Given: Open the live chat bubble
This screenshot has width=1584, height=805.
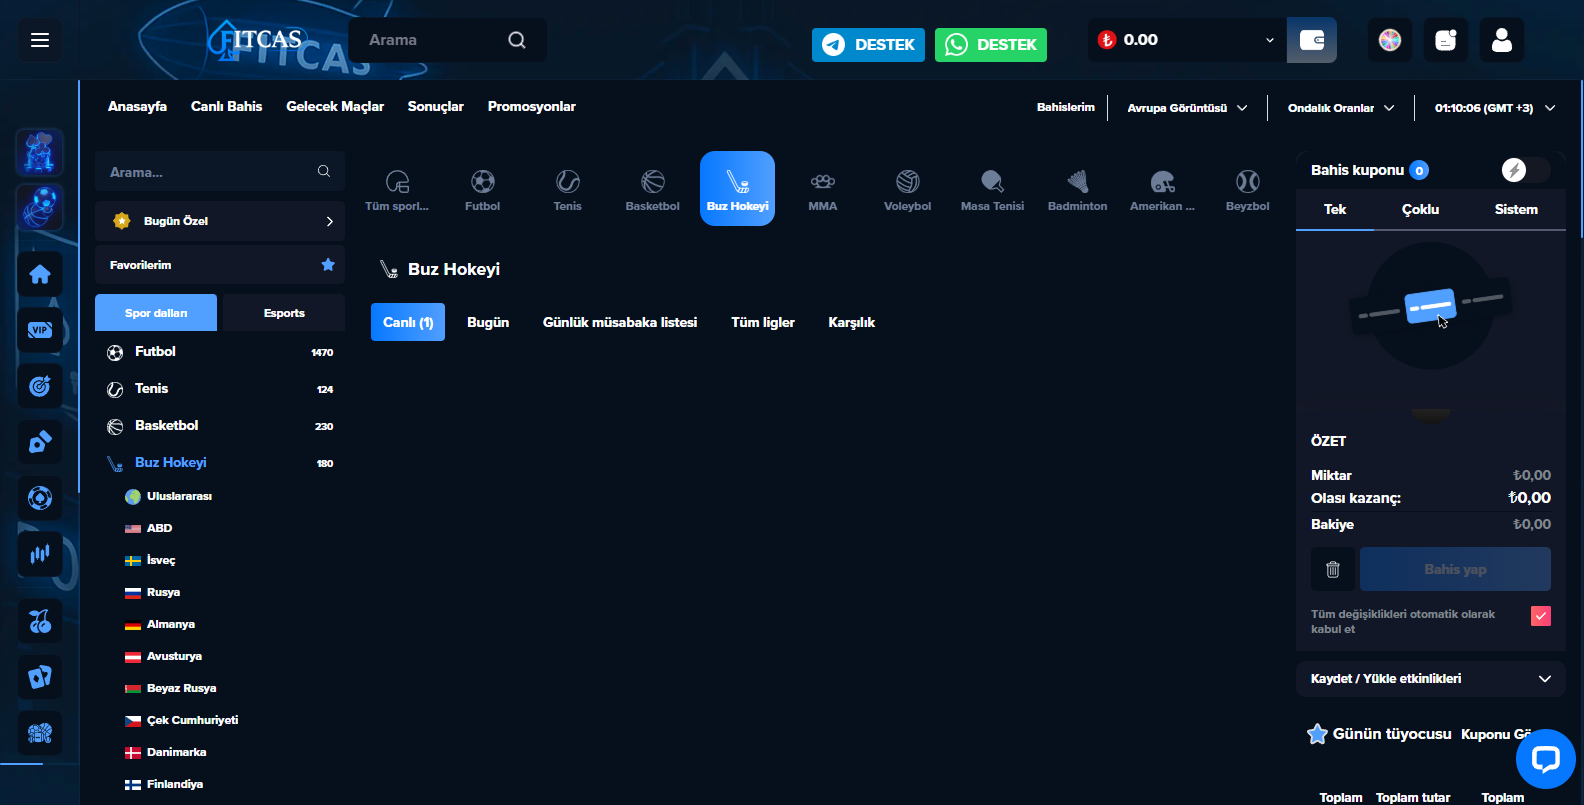Looking at the screenshot, I should (x=1545, y=760).
